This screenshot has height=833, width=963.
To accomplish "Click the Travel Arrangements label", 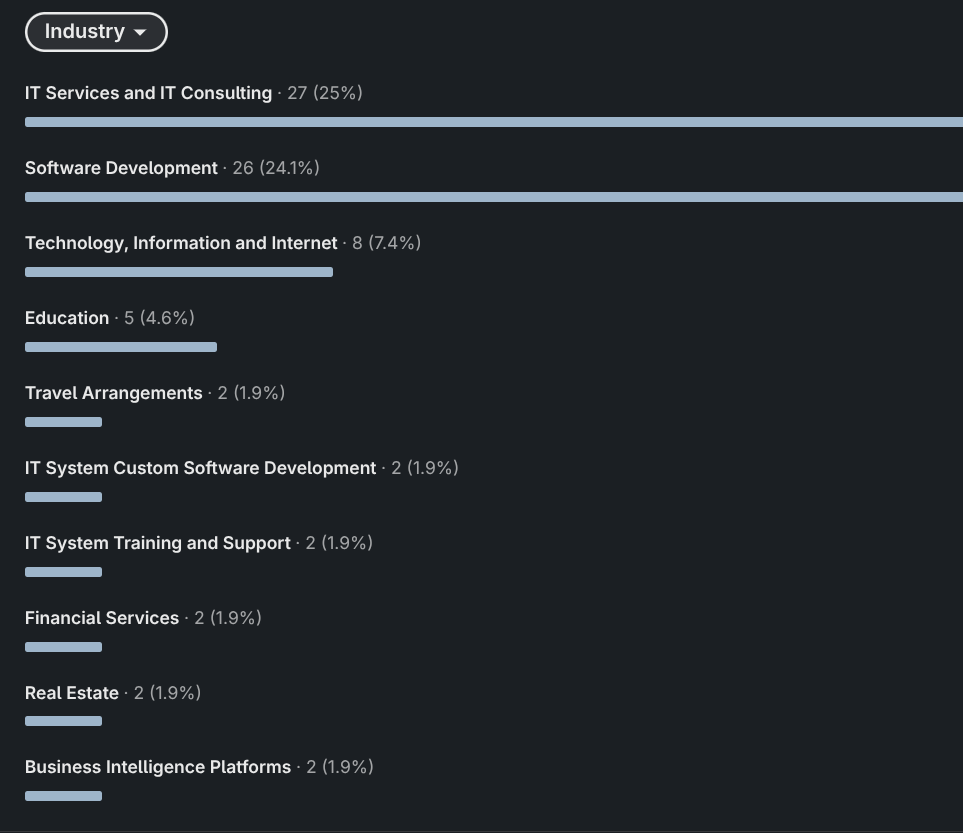I will [113, 393].
